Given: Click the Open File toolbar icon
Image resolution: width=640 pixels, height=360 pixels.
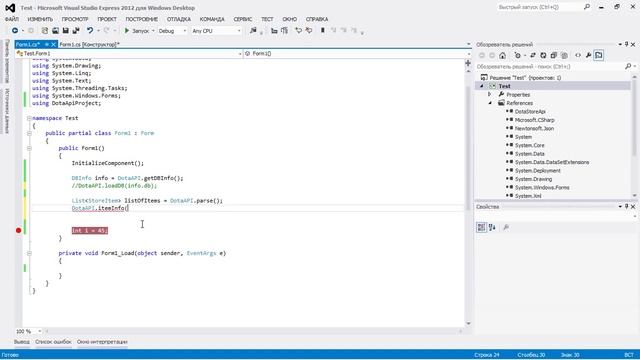Looking at the screenshot, I should [55, 31].
